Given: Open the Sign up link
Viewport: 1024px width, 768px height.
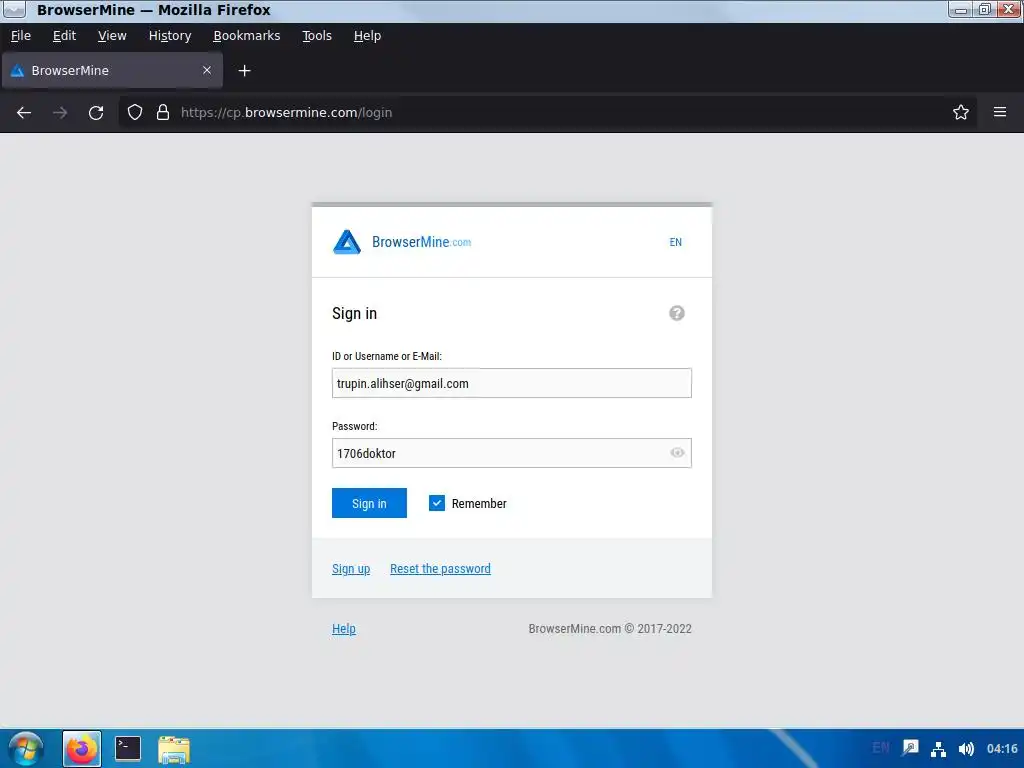Looking at the screenshot, I should click(351, 569).
